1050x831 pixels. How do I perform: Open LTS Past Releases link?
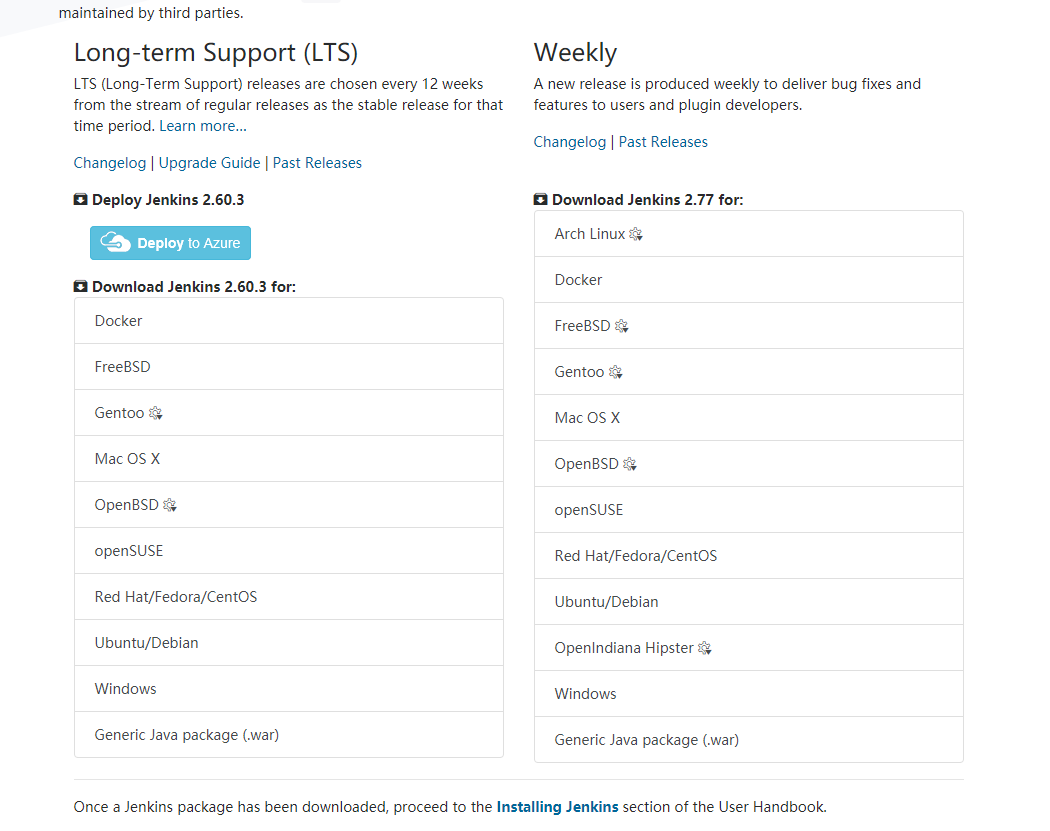coord(317,163)
